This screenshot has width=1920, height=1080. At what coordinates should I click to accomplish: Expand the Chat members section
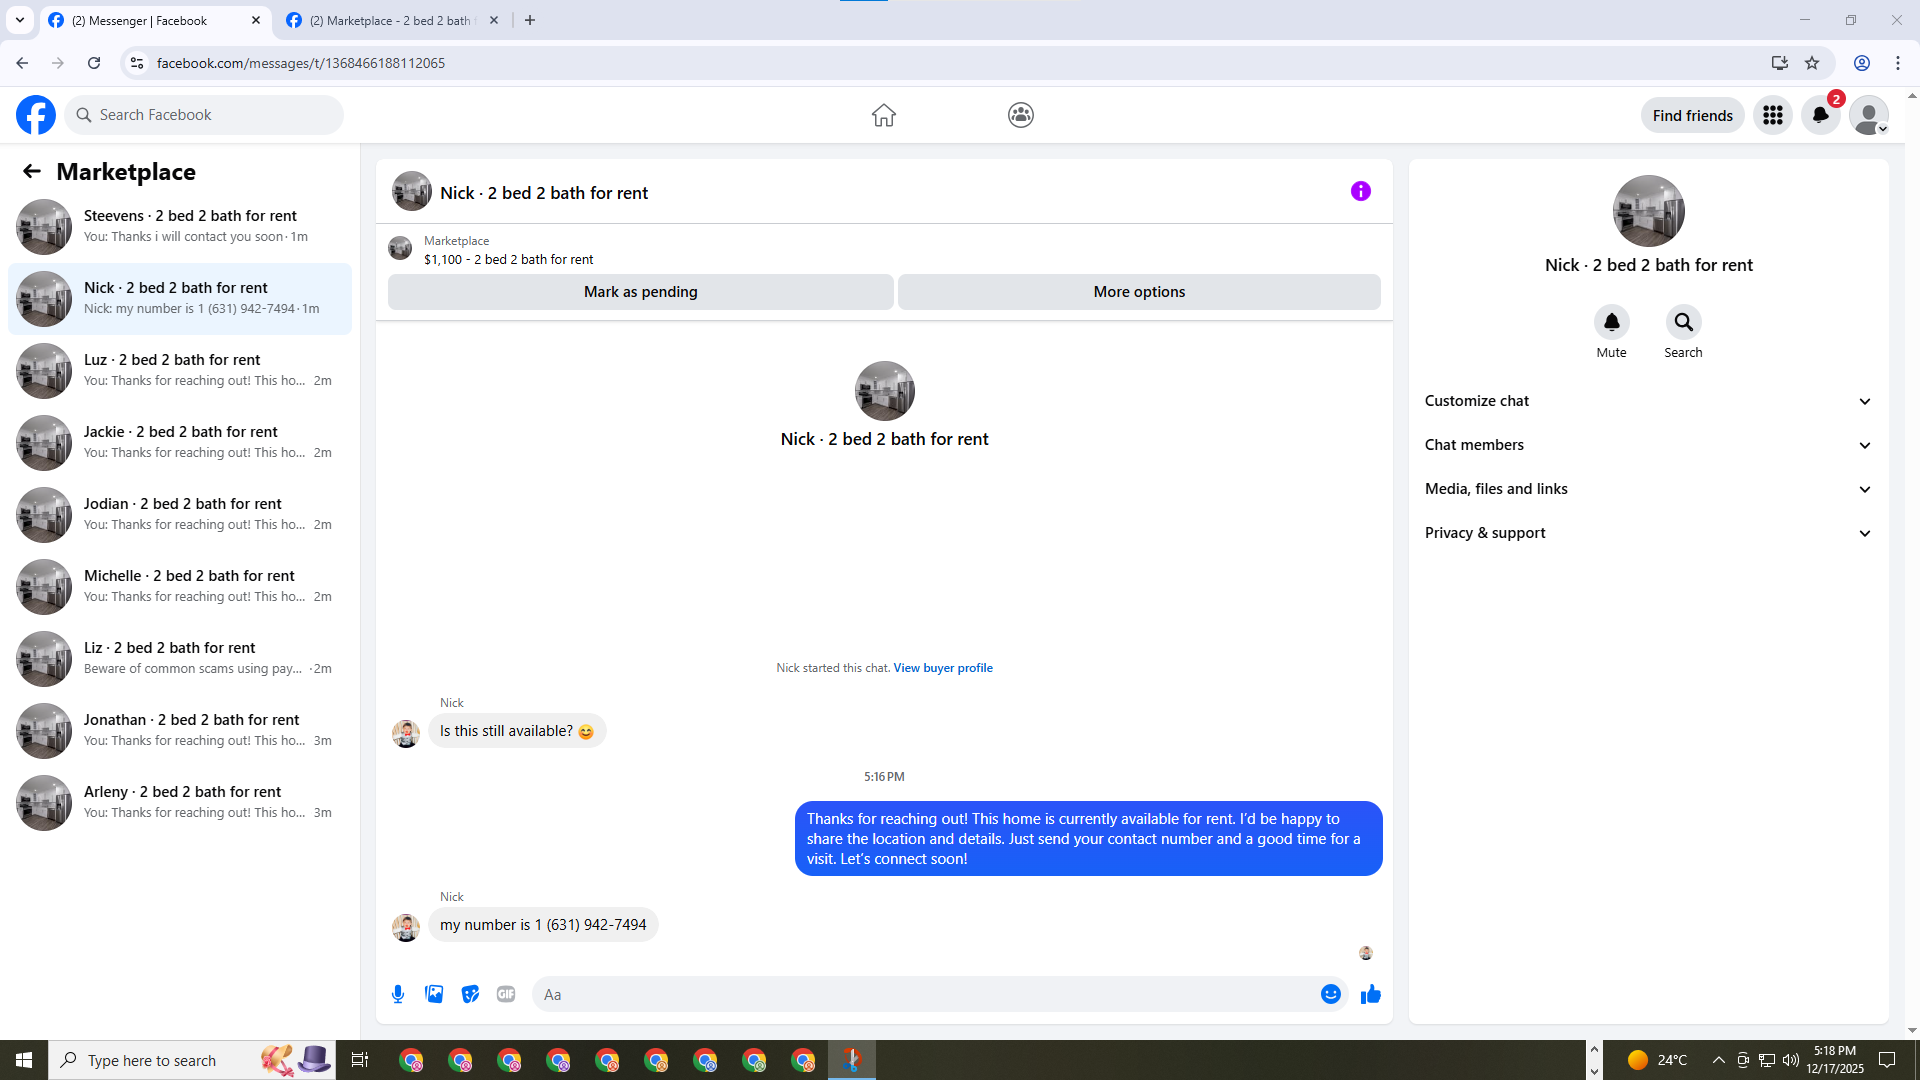click(x=1648, y=445)
